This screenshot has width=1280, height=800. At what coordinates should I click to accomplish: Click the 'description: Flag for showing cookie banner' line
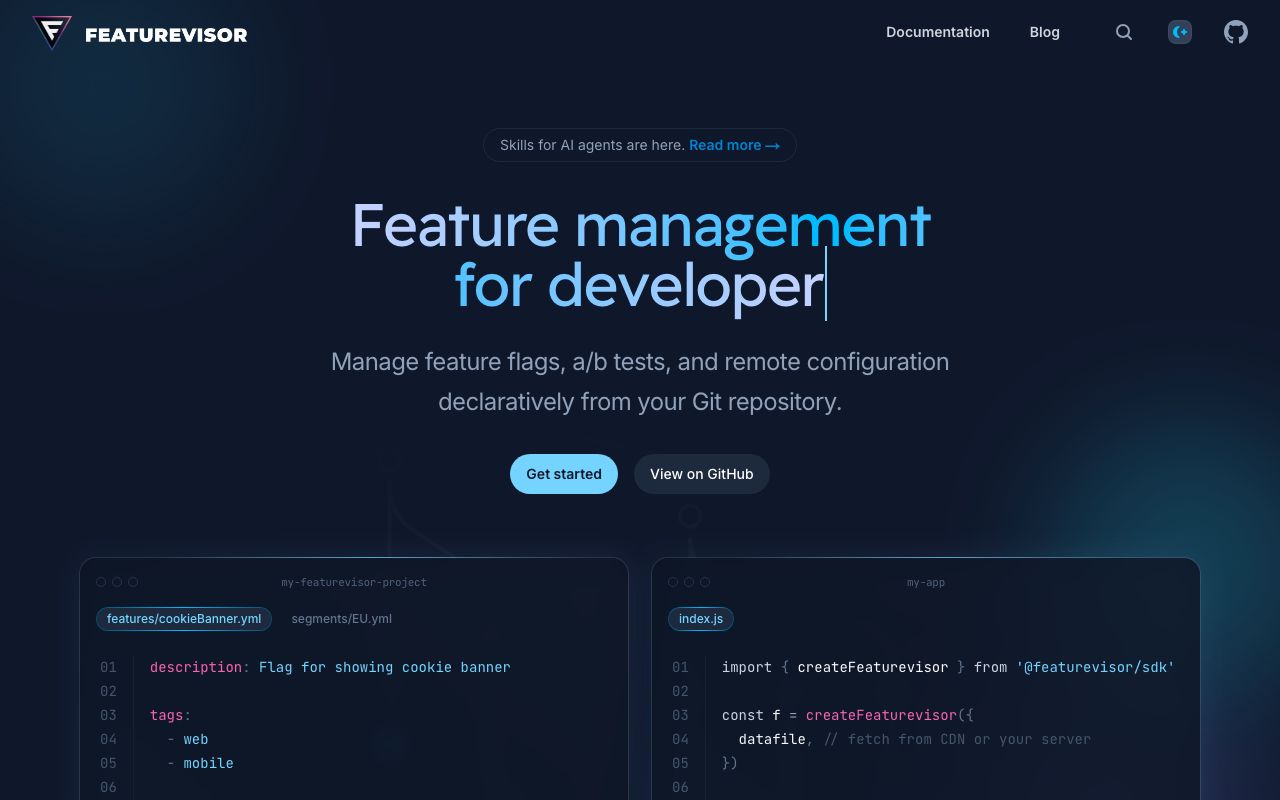pos(330,667)
